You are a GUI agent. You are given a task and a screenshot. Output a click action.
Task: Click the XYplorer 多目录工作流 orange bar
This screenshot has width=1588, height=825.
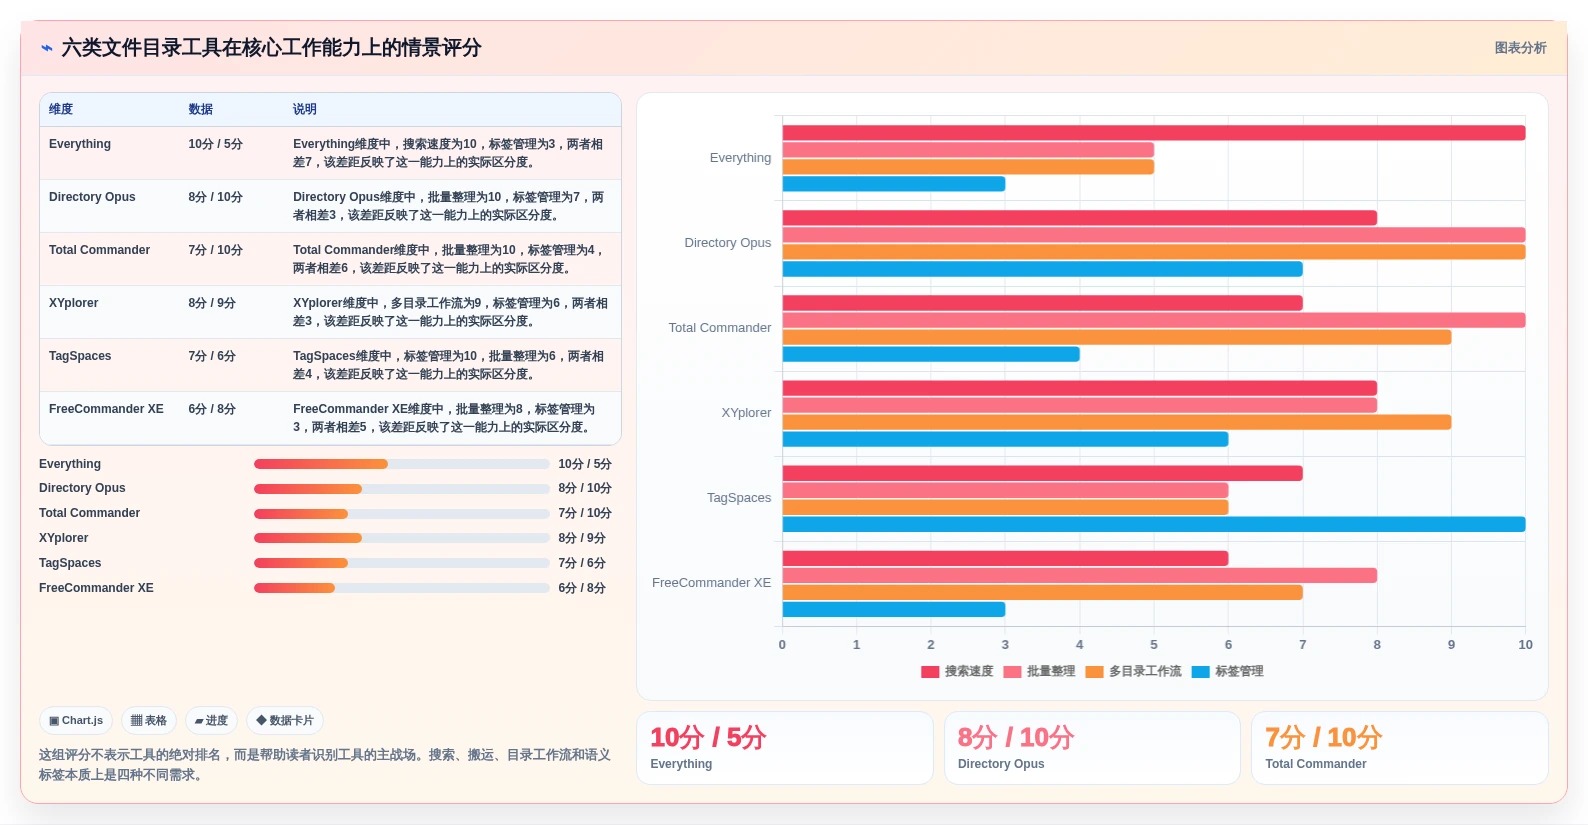pyautogui.click(x=1117, y=422)
